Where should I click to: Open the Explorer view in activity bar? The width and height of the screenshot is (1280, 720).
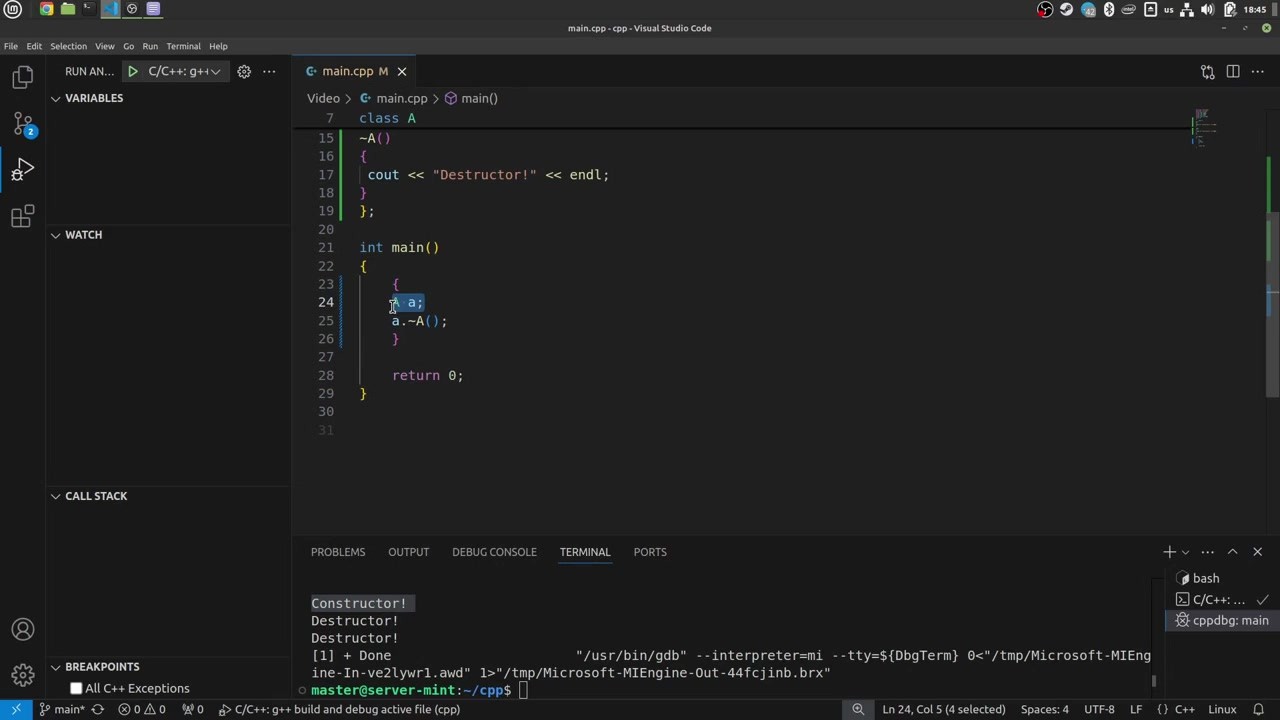(22, 77)
